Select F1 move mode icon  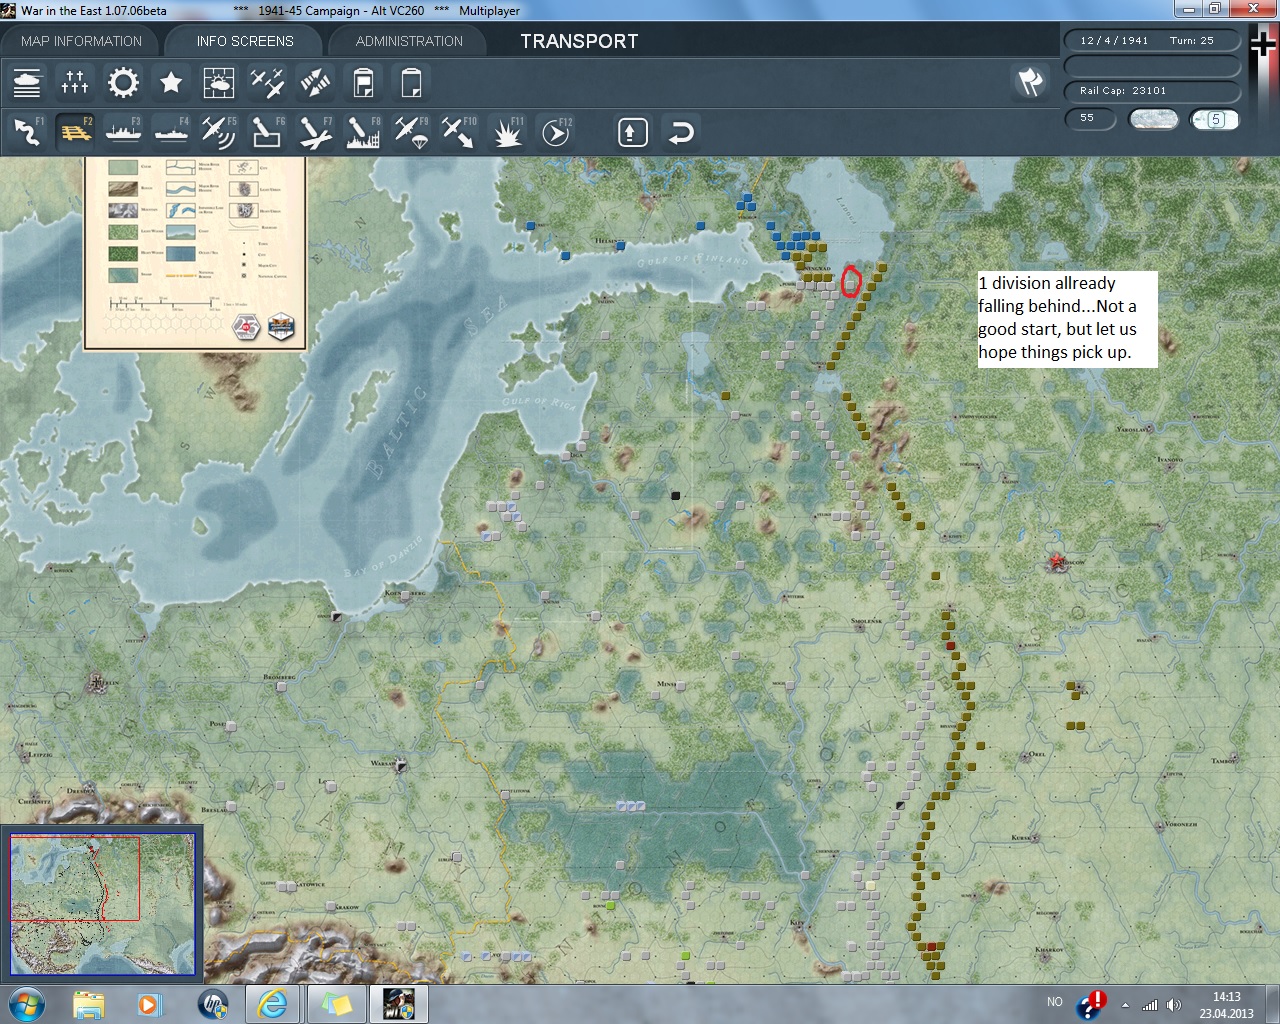pyautogui.click(x=27, y=132)
